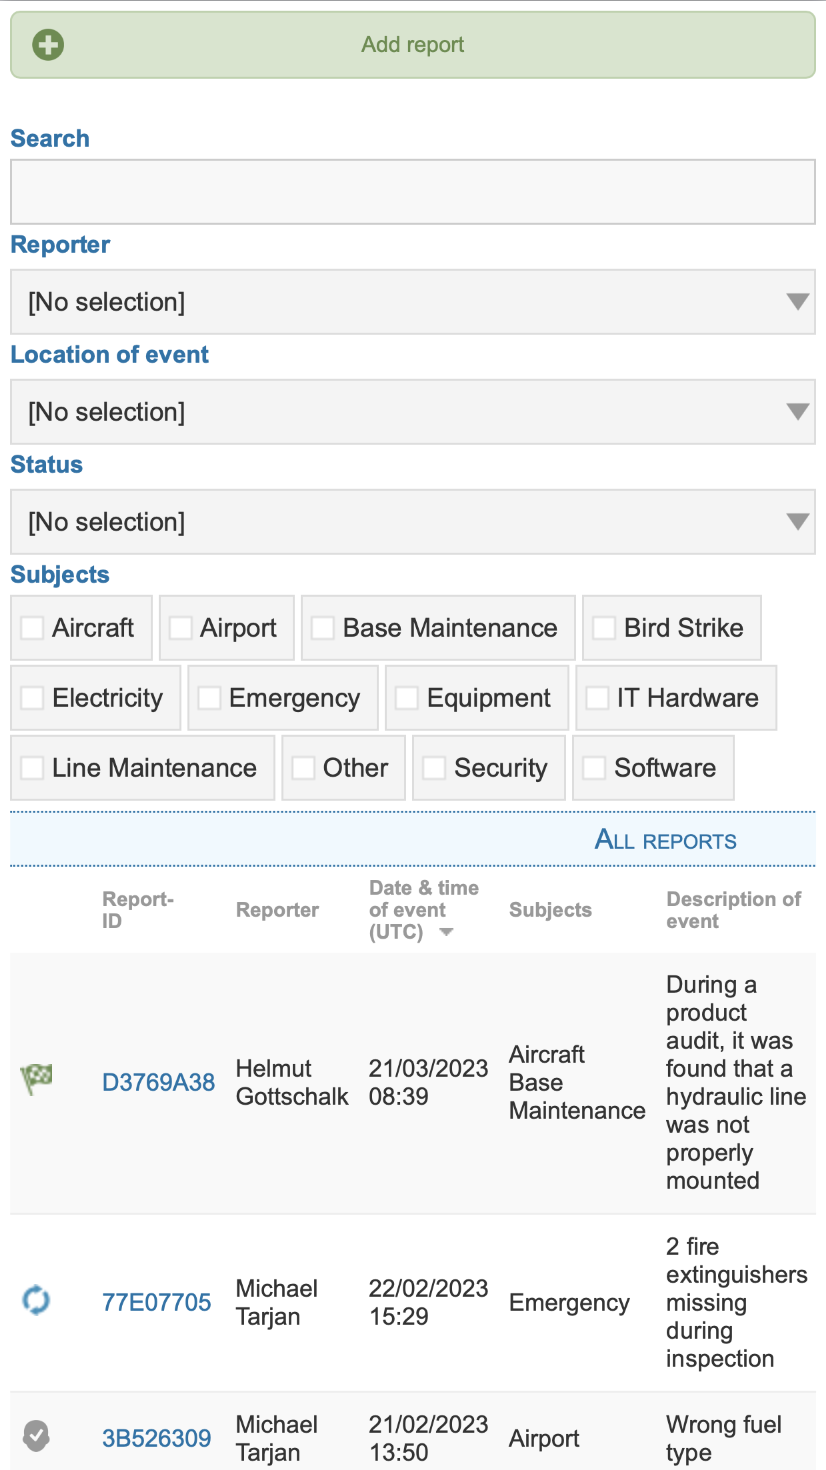Enable the Emergency subject filter
This screenshot has width=826, height=1470.
(x=208, y=697)
